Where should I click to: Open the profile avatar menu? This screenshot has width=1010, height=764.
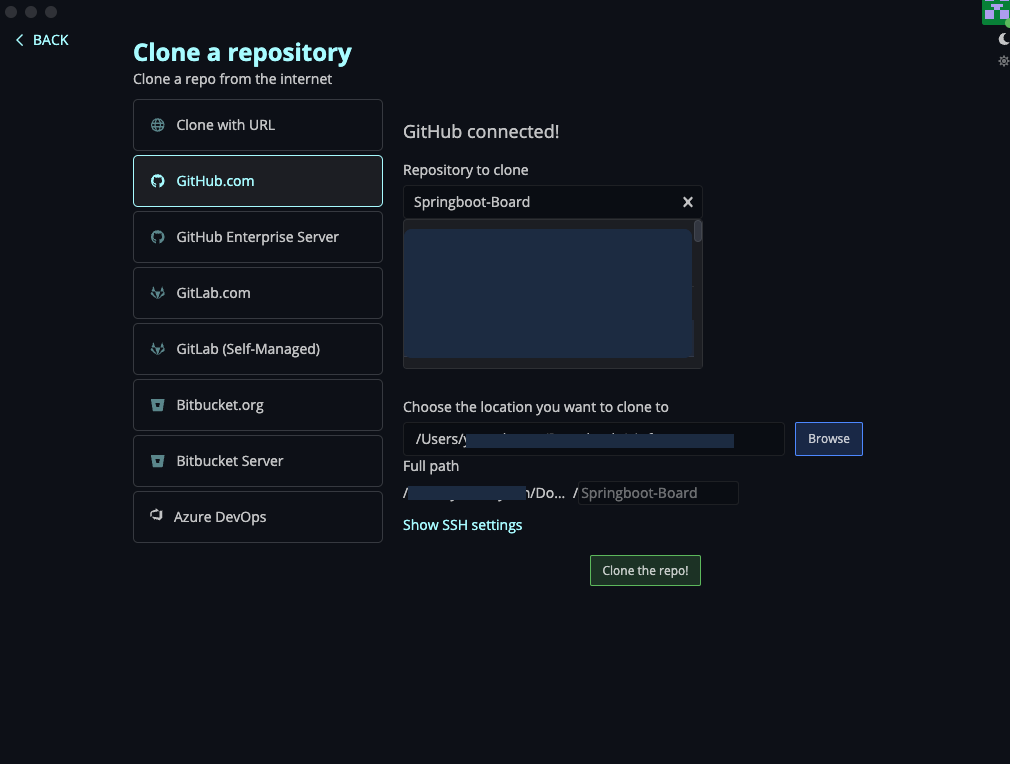996,12
